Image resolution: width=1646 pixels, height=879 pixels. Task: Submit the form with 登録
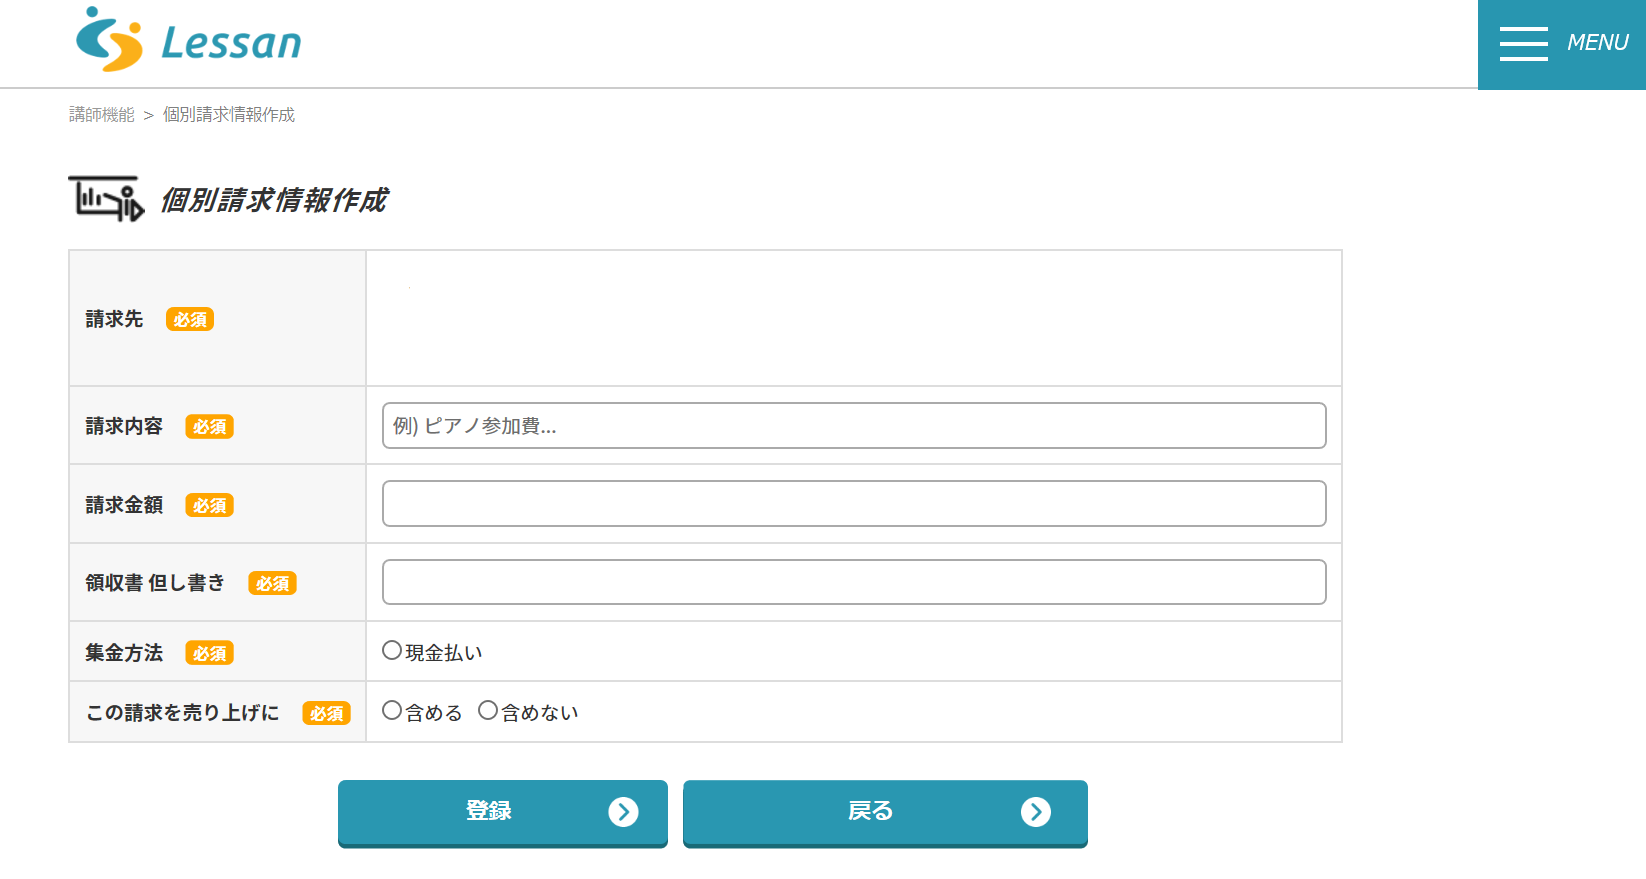pos(503,812)
